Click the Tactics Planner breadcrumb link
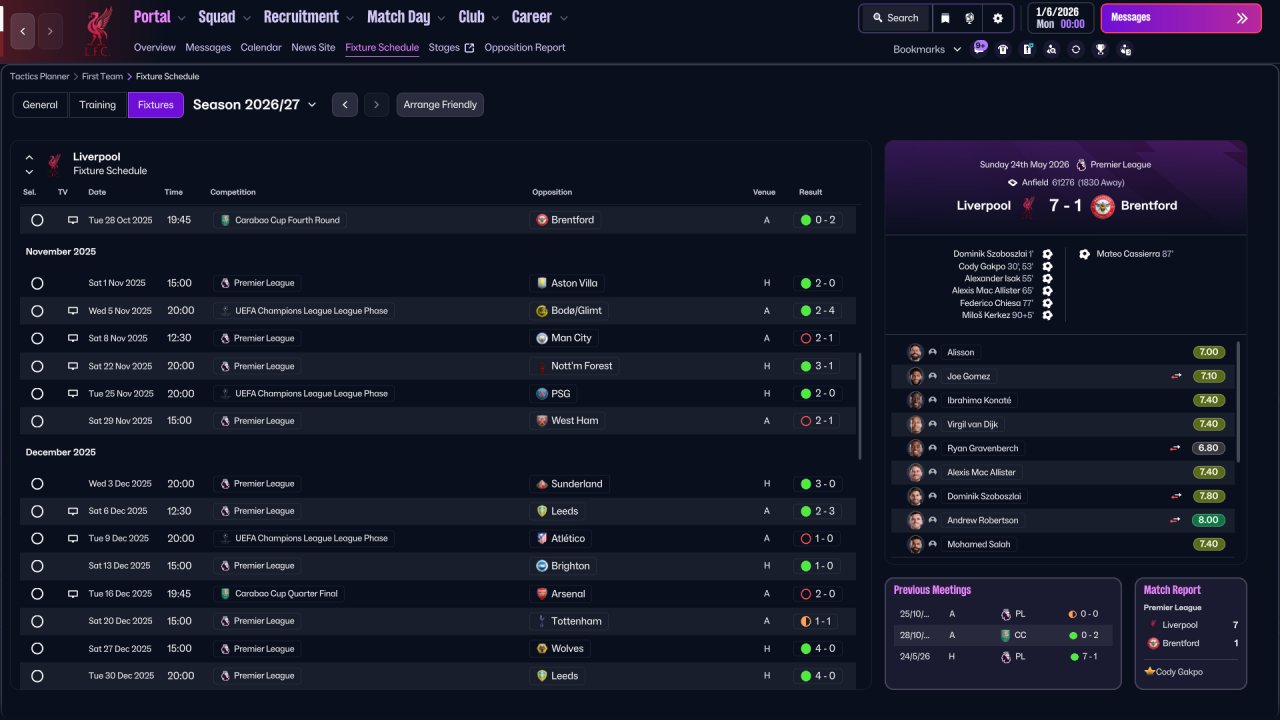Viewport: 1280px width, 720px height. click(40, 77)
